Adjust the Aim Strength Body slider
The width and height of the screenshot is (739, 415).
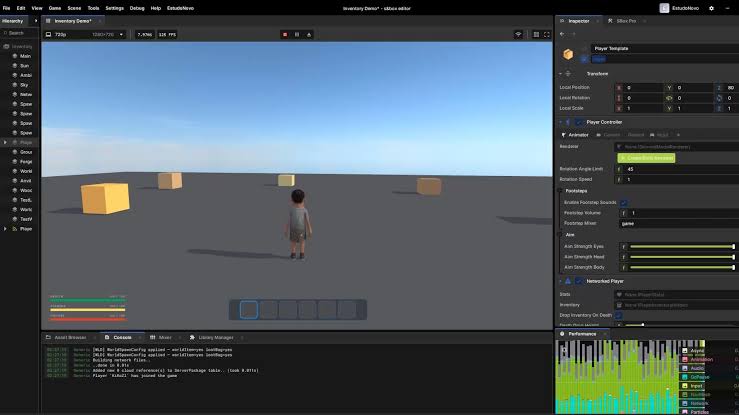click(682, 267)
